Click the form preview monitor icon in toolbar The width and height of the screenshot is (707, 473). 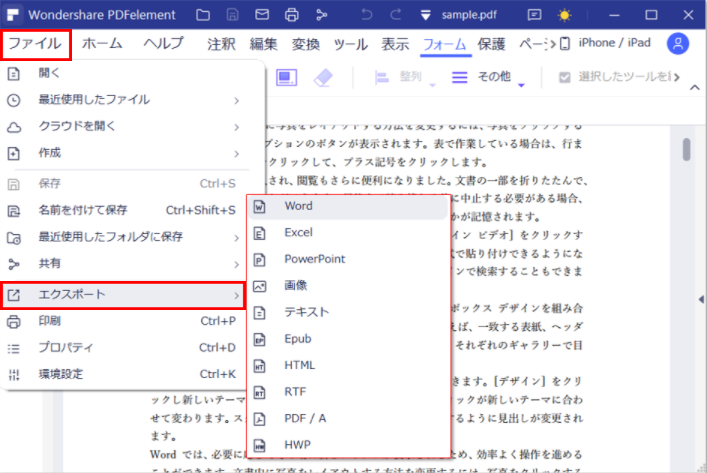tap(287, 77)
